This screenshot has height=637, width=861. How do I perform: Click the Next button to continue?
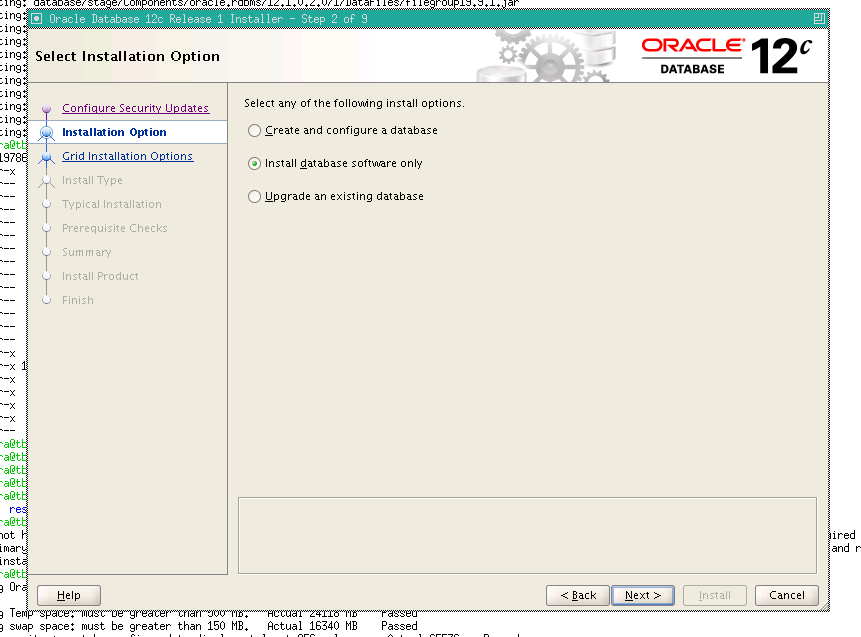tap(642, 595)
